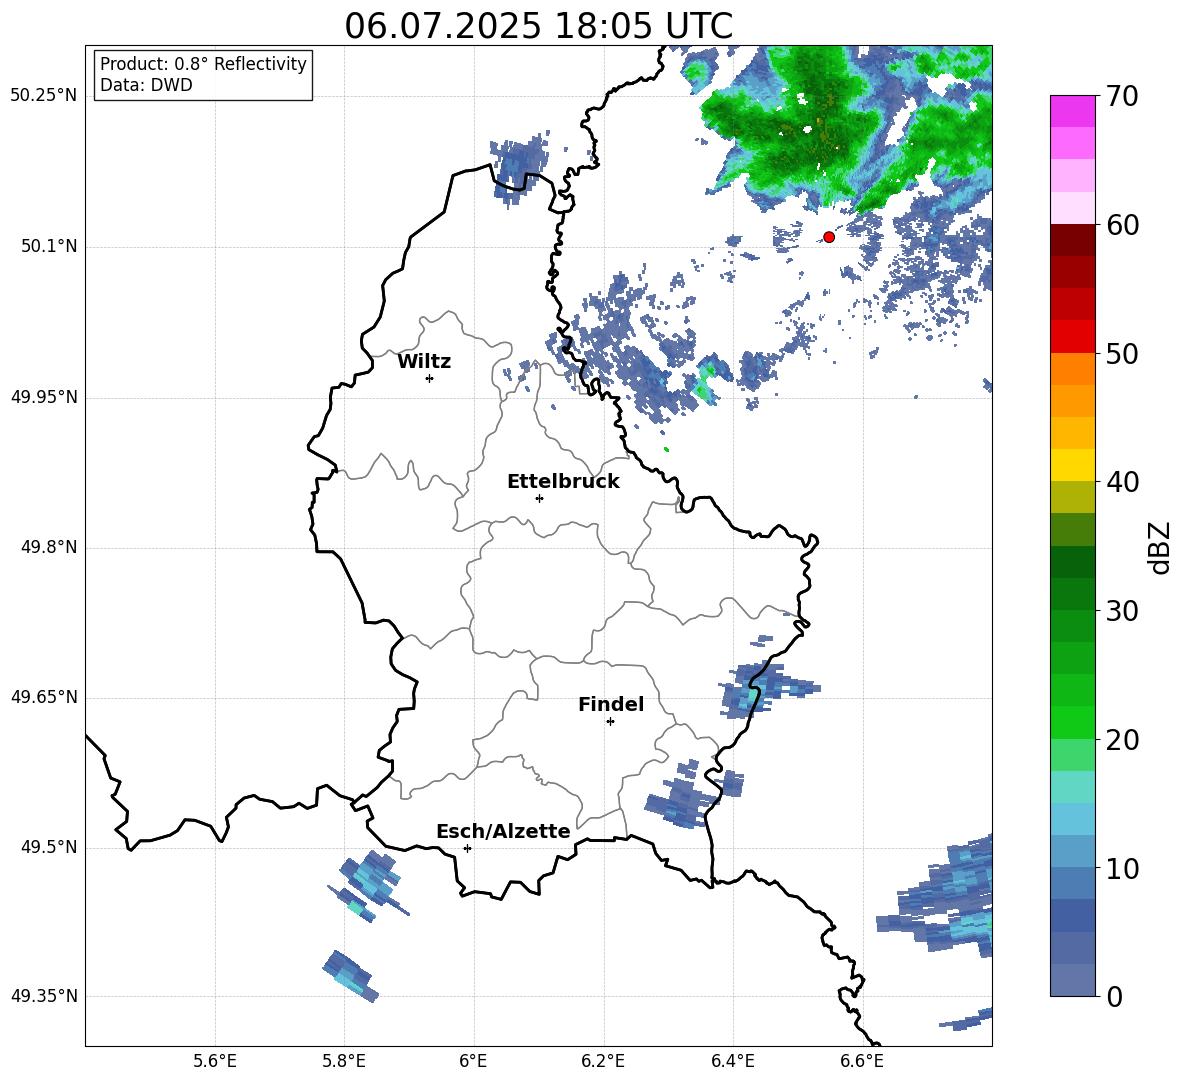Click the colorbar tick label 20
This screenshot has height=1081, width=1184.
(x=1122, y=739)
